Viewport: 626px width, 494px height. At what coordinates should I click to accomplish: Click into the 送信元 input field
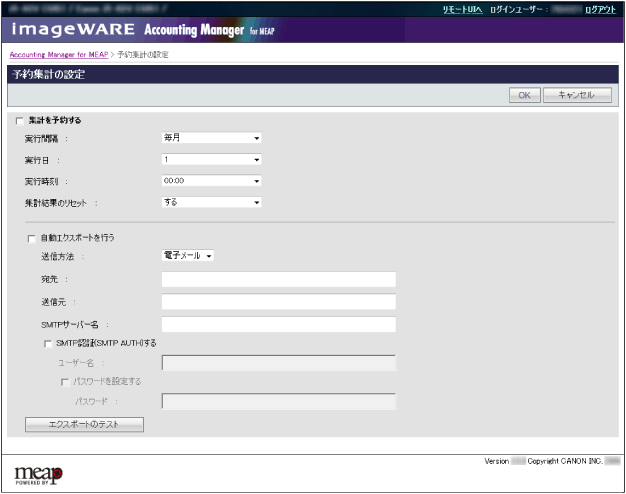(x=278, y=302)
